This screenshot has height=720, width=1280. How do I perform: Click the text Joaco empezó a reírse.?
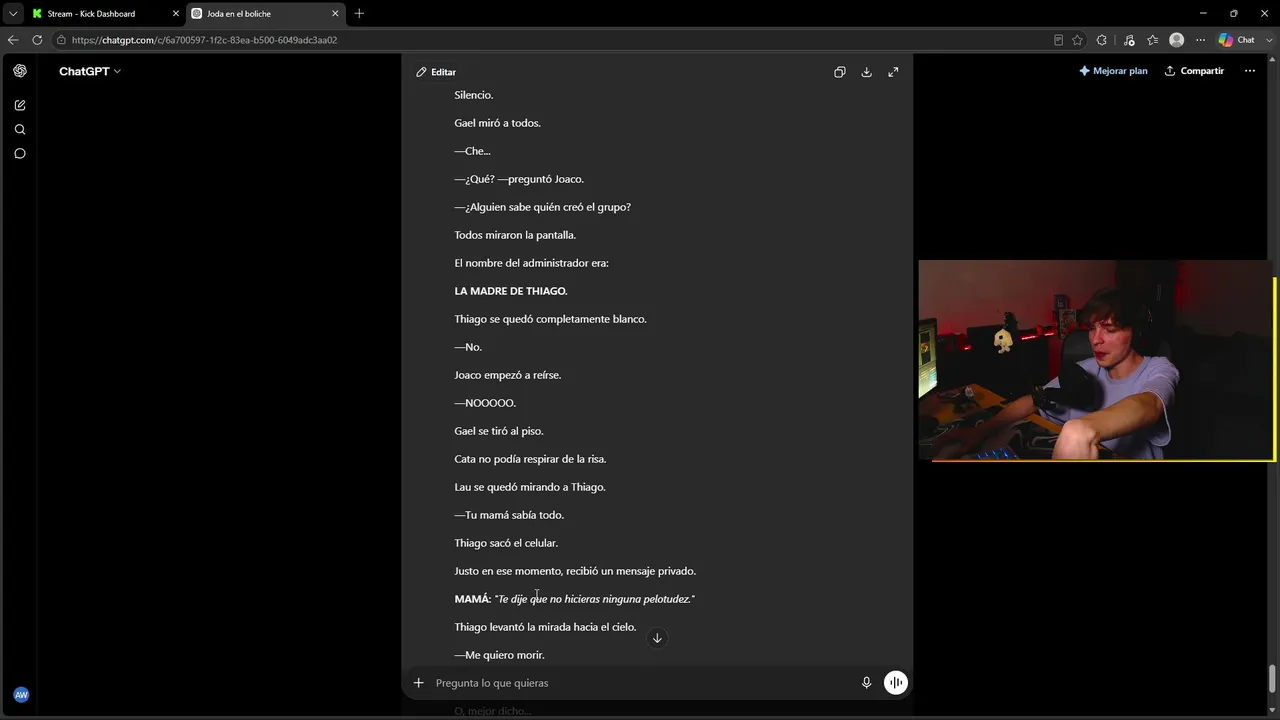pos(508,375)
